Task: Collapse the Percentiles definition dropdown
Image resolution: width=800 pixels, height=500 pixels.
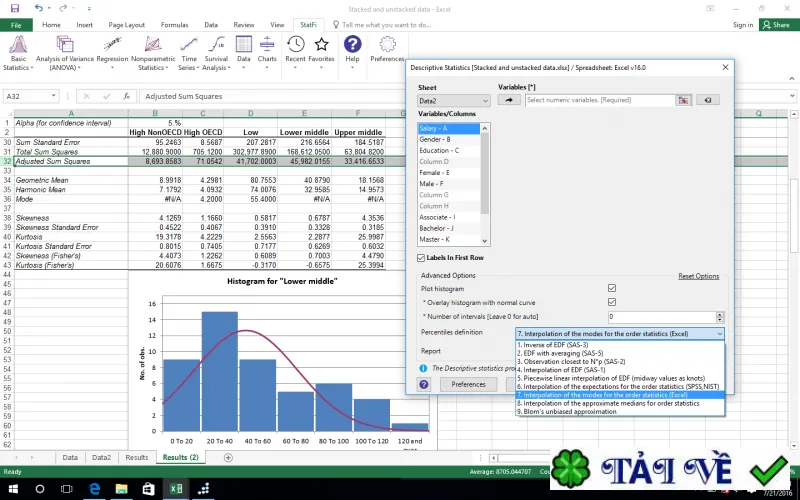Action: pos(719,334)
